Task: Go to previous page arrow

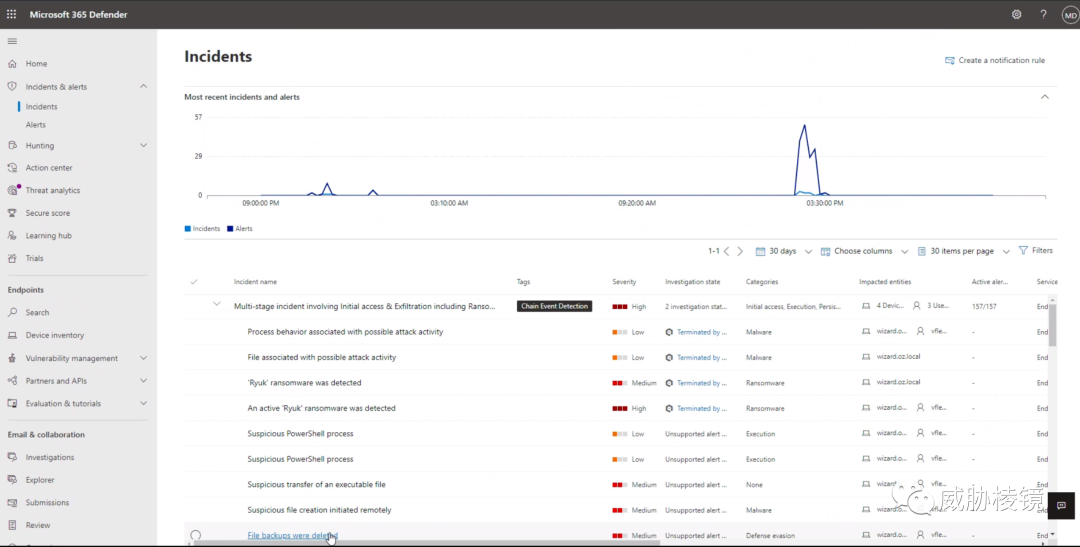Action: 726,251
